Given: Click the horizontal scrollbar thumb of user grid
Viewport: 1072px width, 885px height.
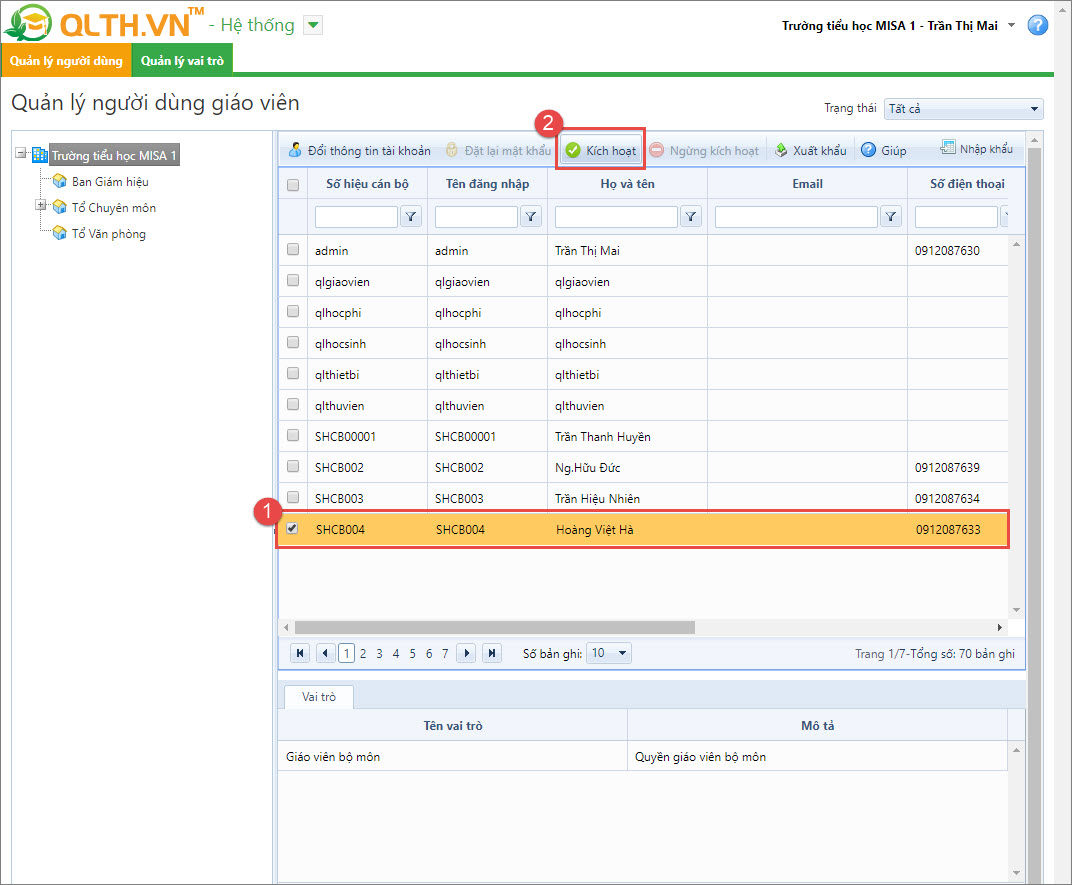Looking at the screenshot, I should point(494,627).
